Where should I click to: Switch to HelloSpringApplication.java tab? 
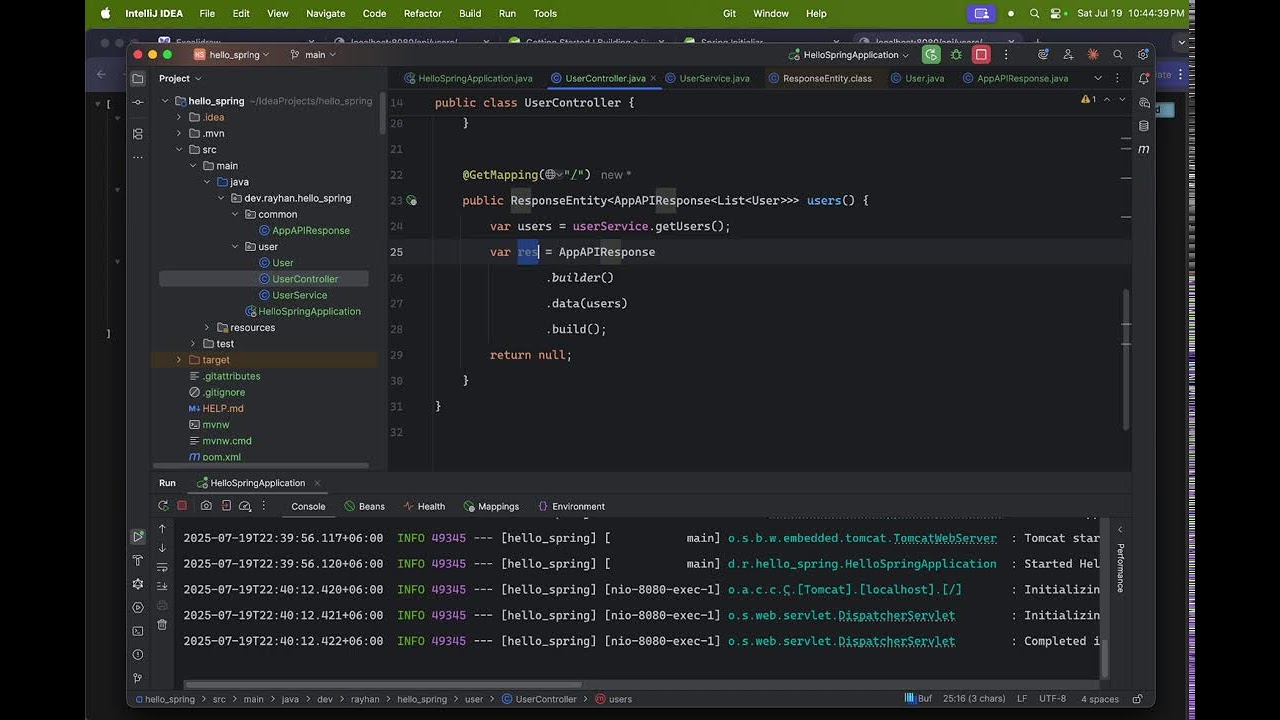468,78
